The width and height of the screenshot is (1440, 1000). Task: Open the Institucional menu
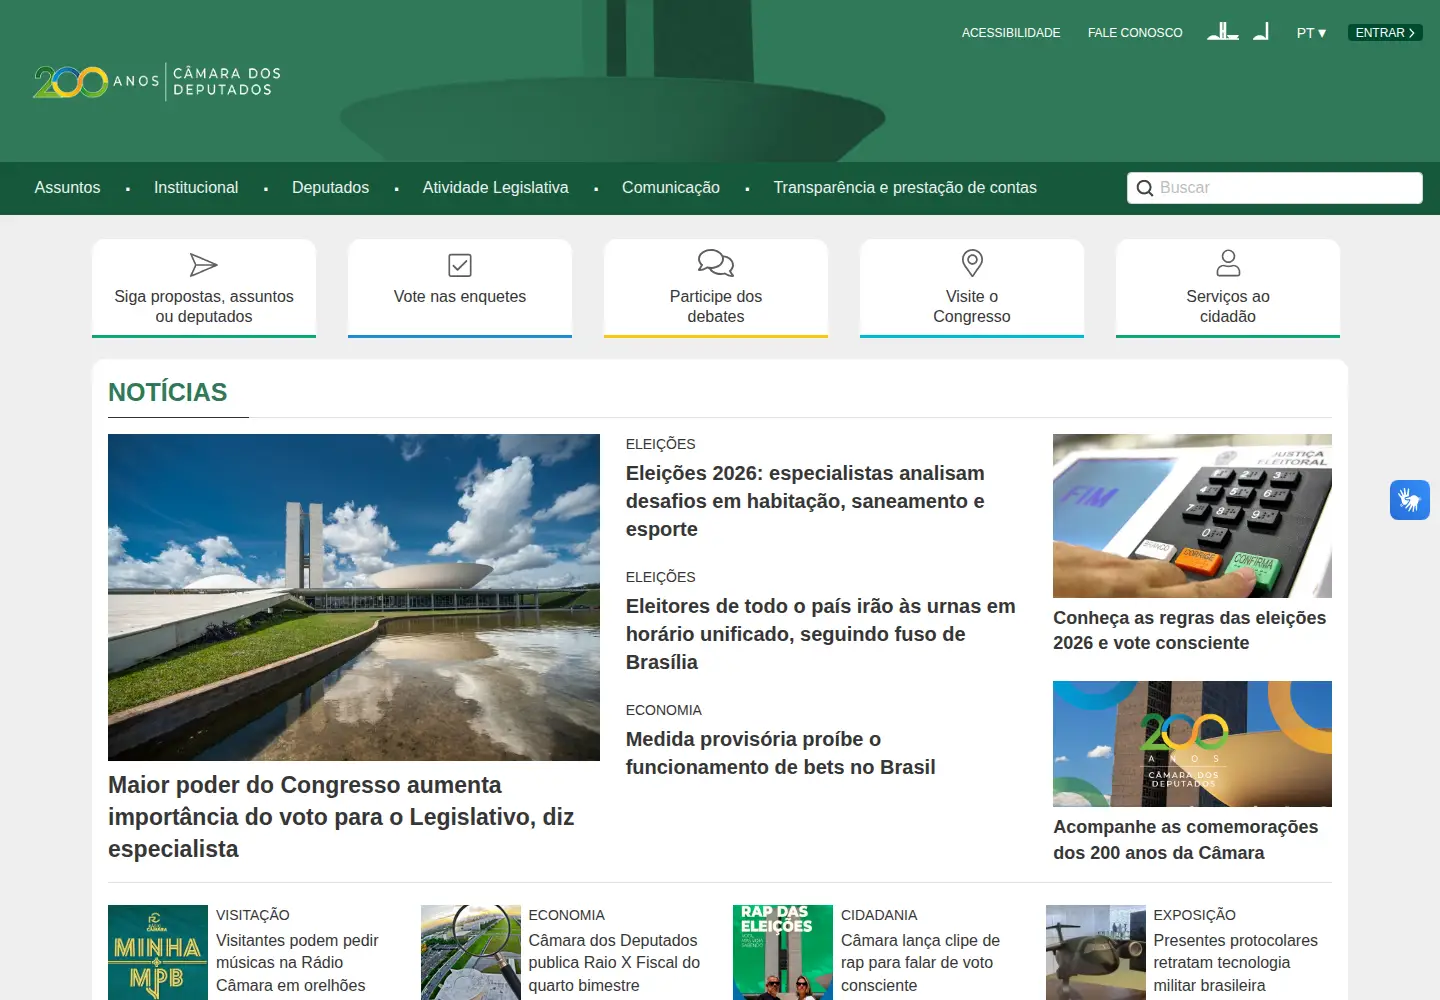pyautogui.click(x=196, y=188)
